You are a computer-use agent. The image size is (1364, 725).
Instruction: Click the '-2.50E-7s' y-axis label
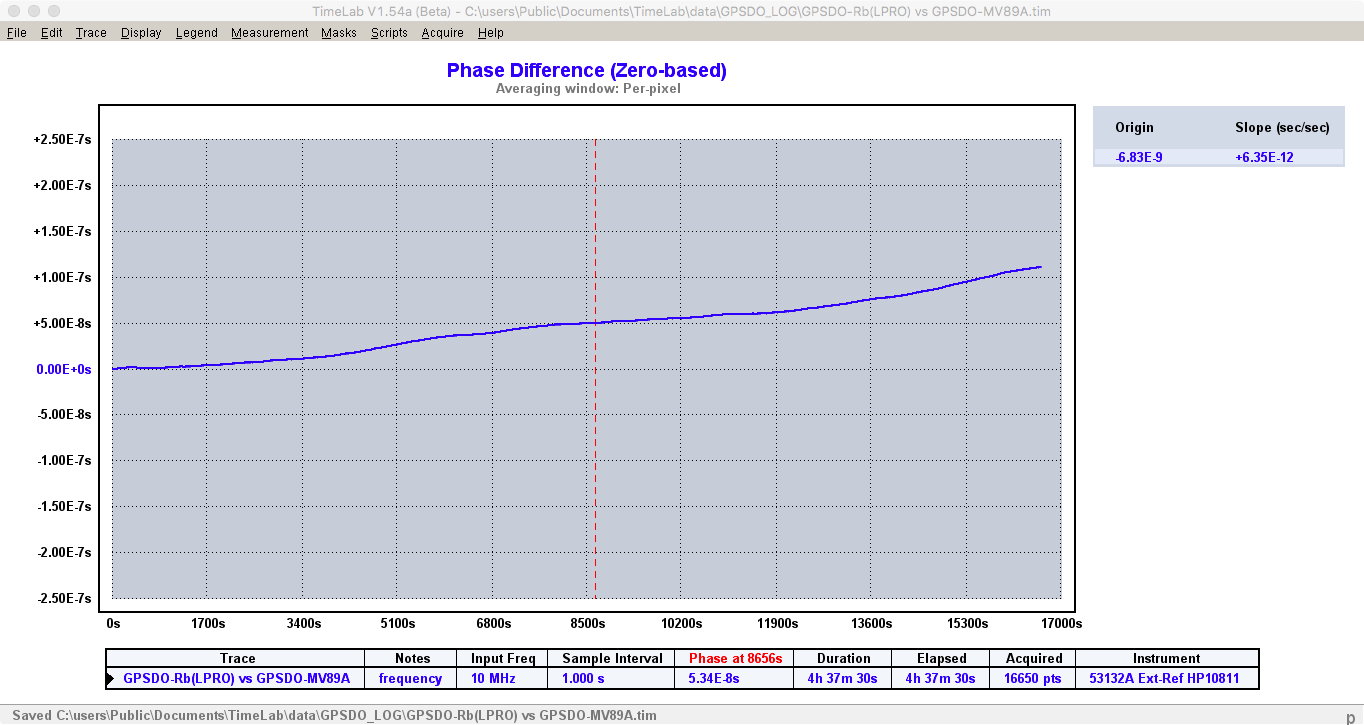click(x=64, y=598)
